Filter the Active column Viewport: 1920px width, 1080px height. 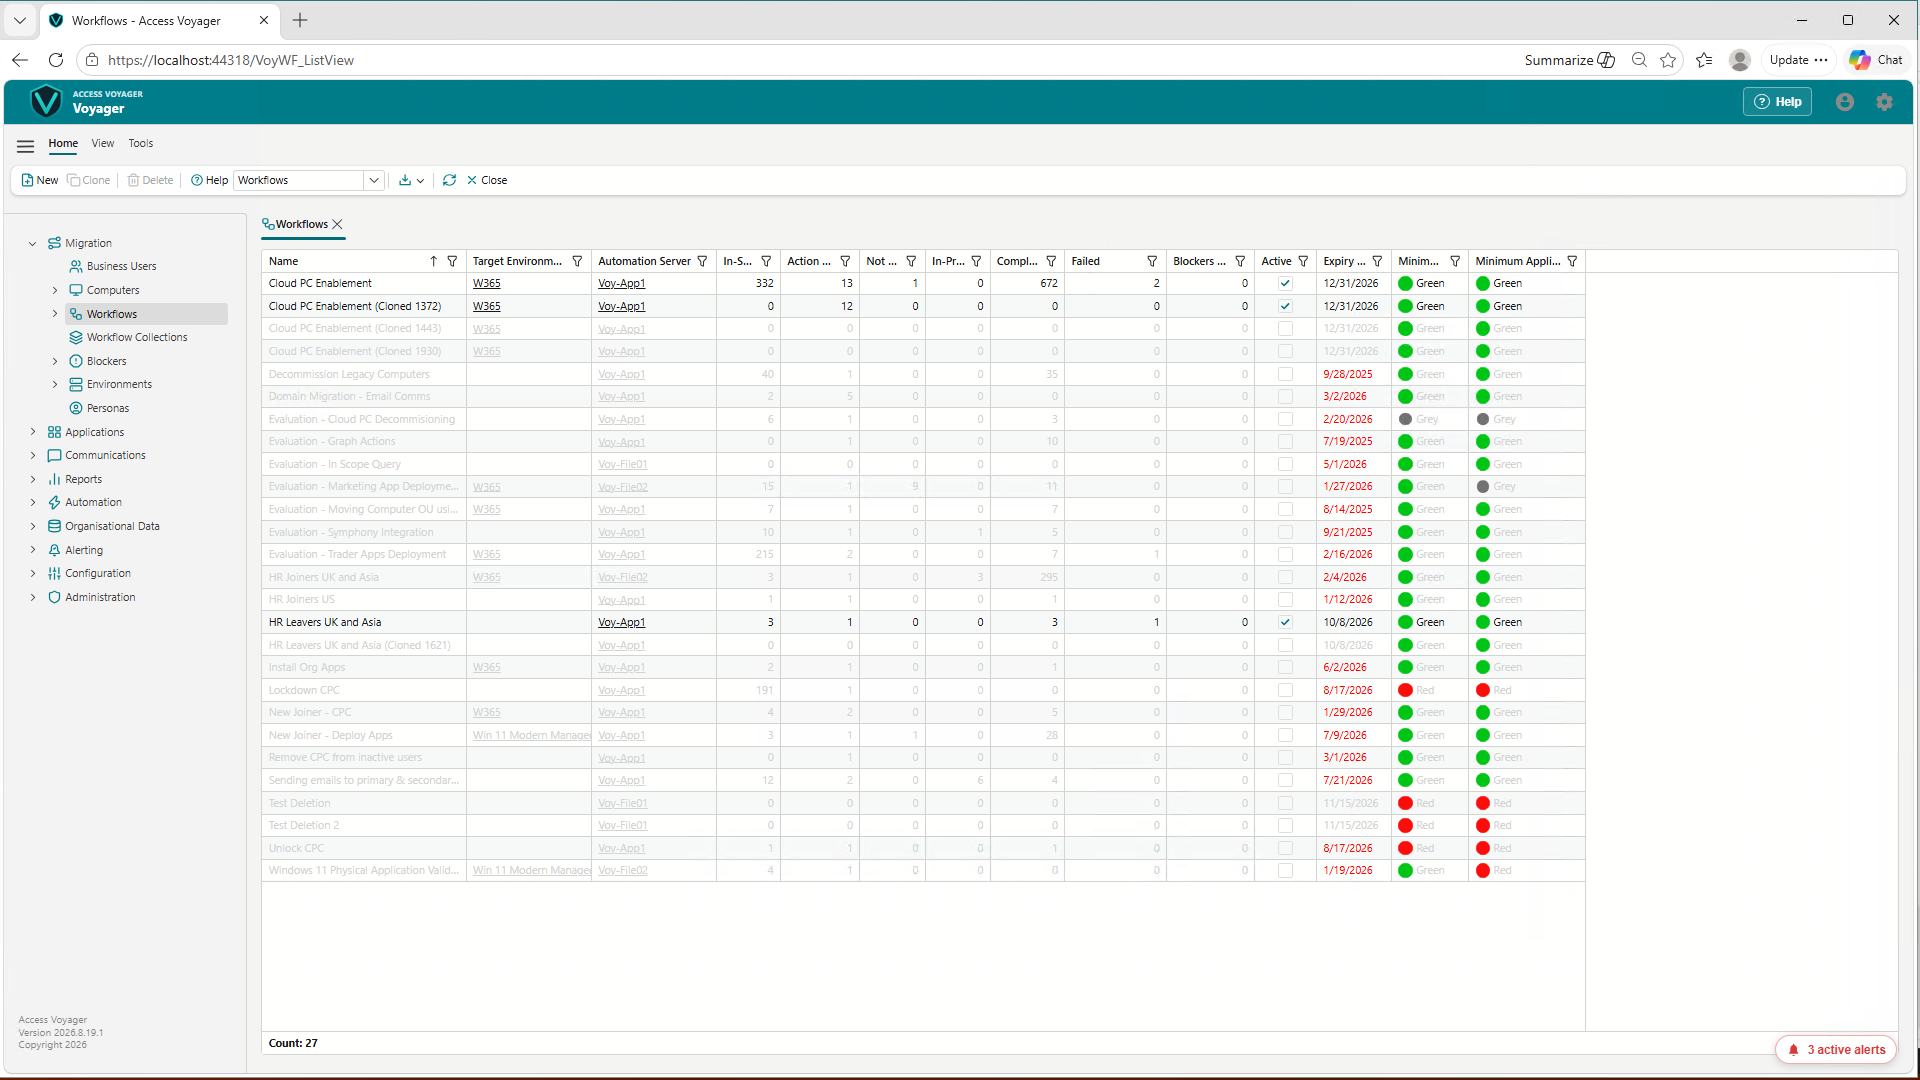click(1303, 262)
